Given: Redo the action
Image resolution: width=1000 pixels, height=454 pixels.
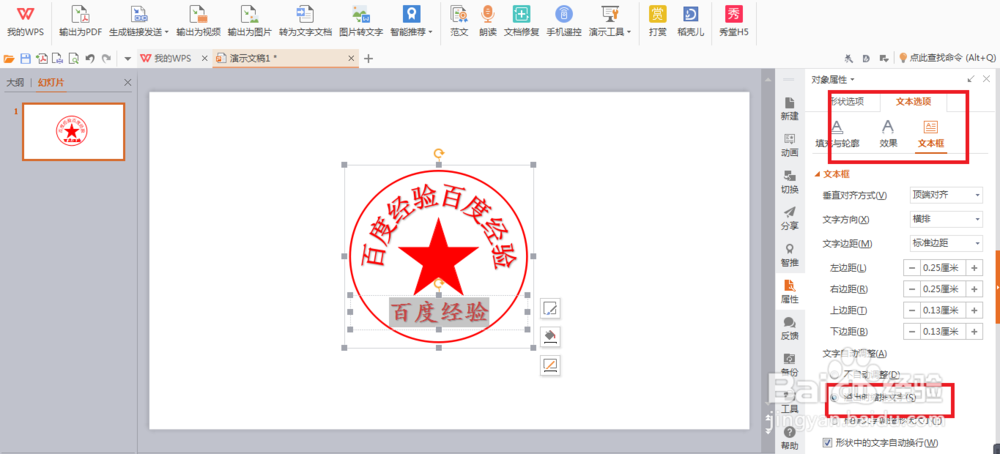Looking at the screenshot, I should tap(106, 59).
